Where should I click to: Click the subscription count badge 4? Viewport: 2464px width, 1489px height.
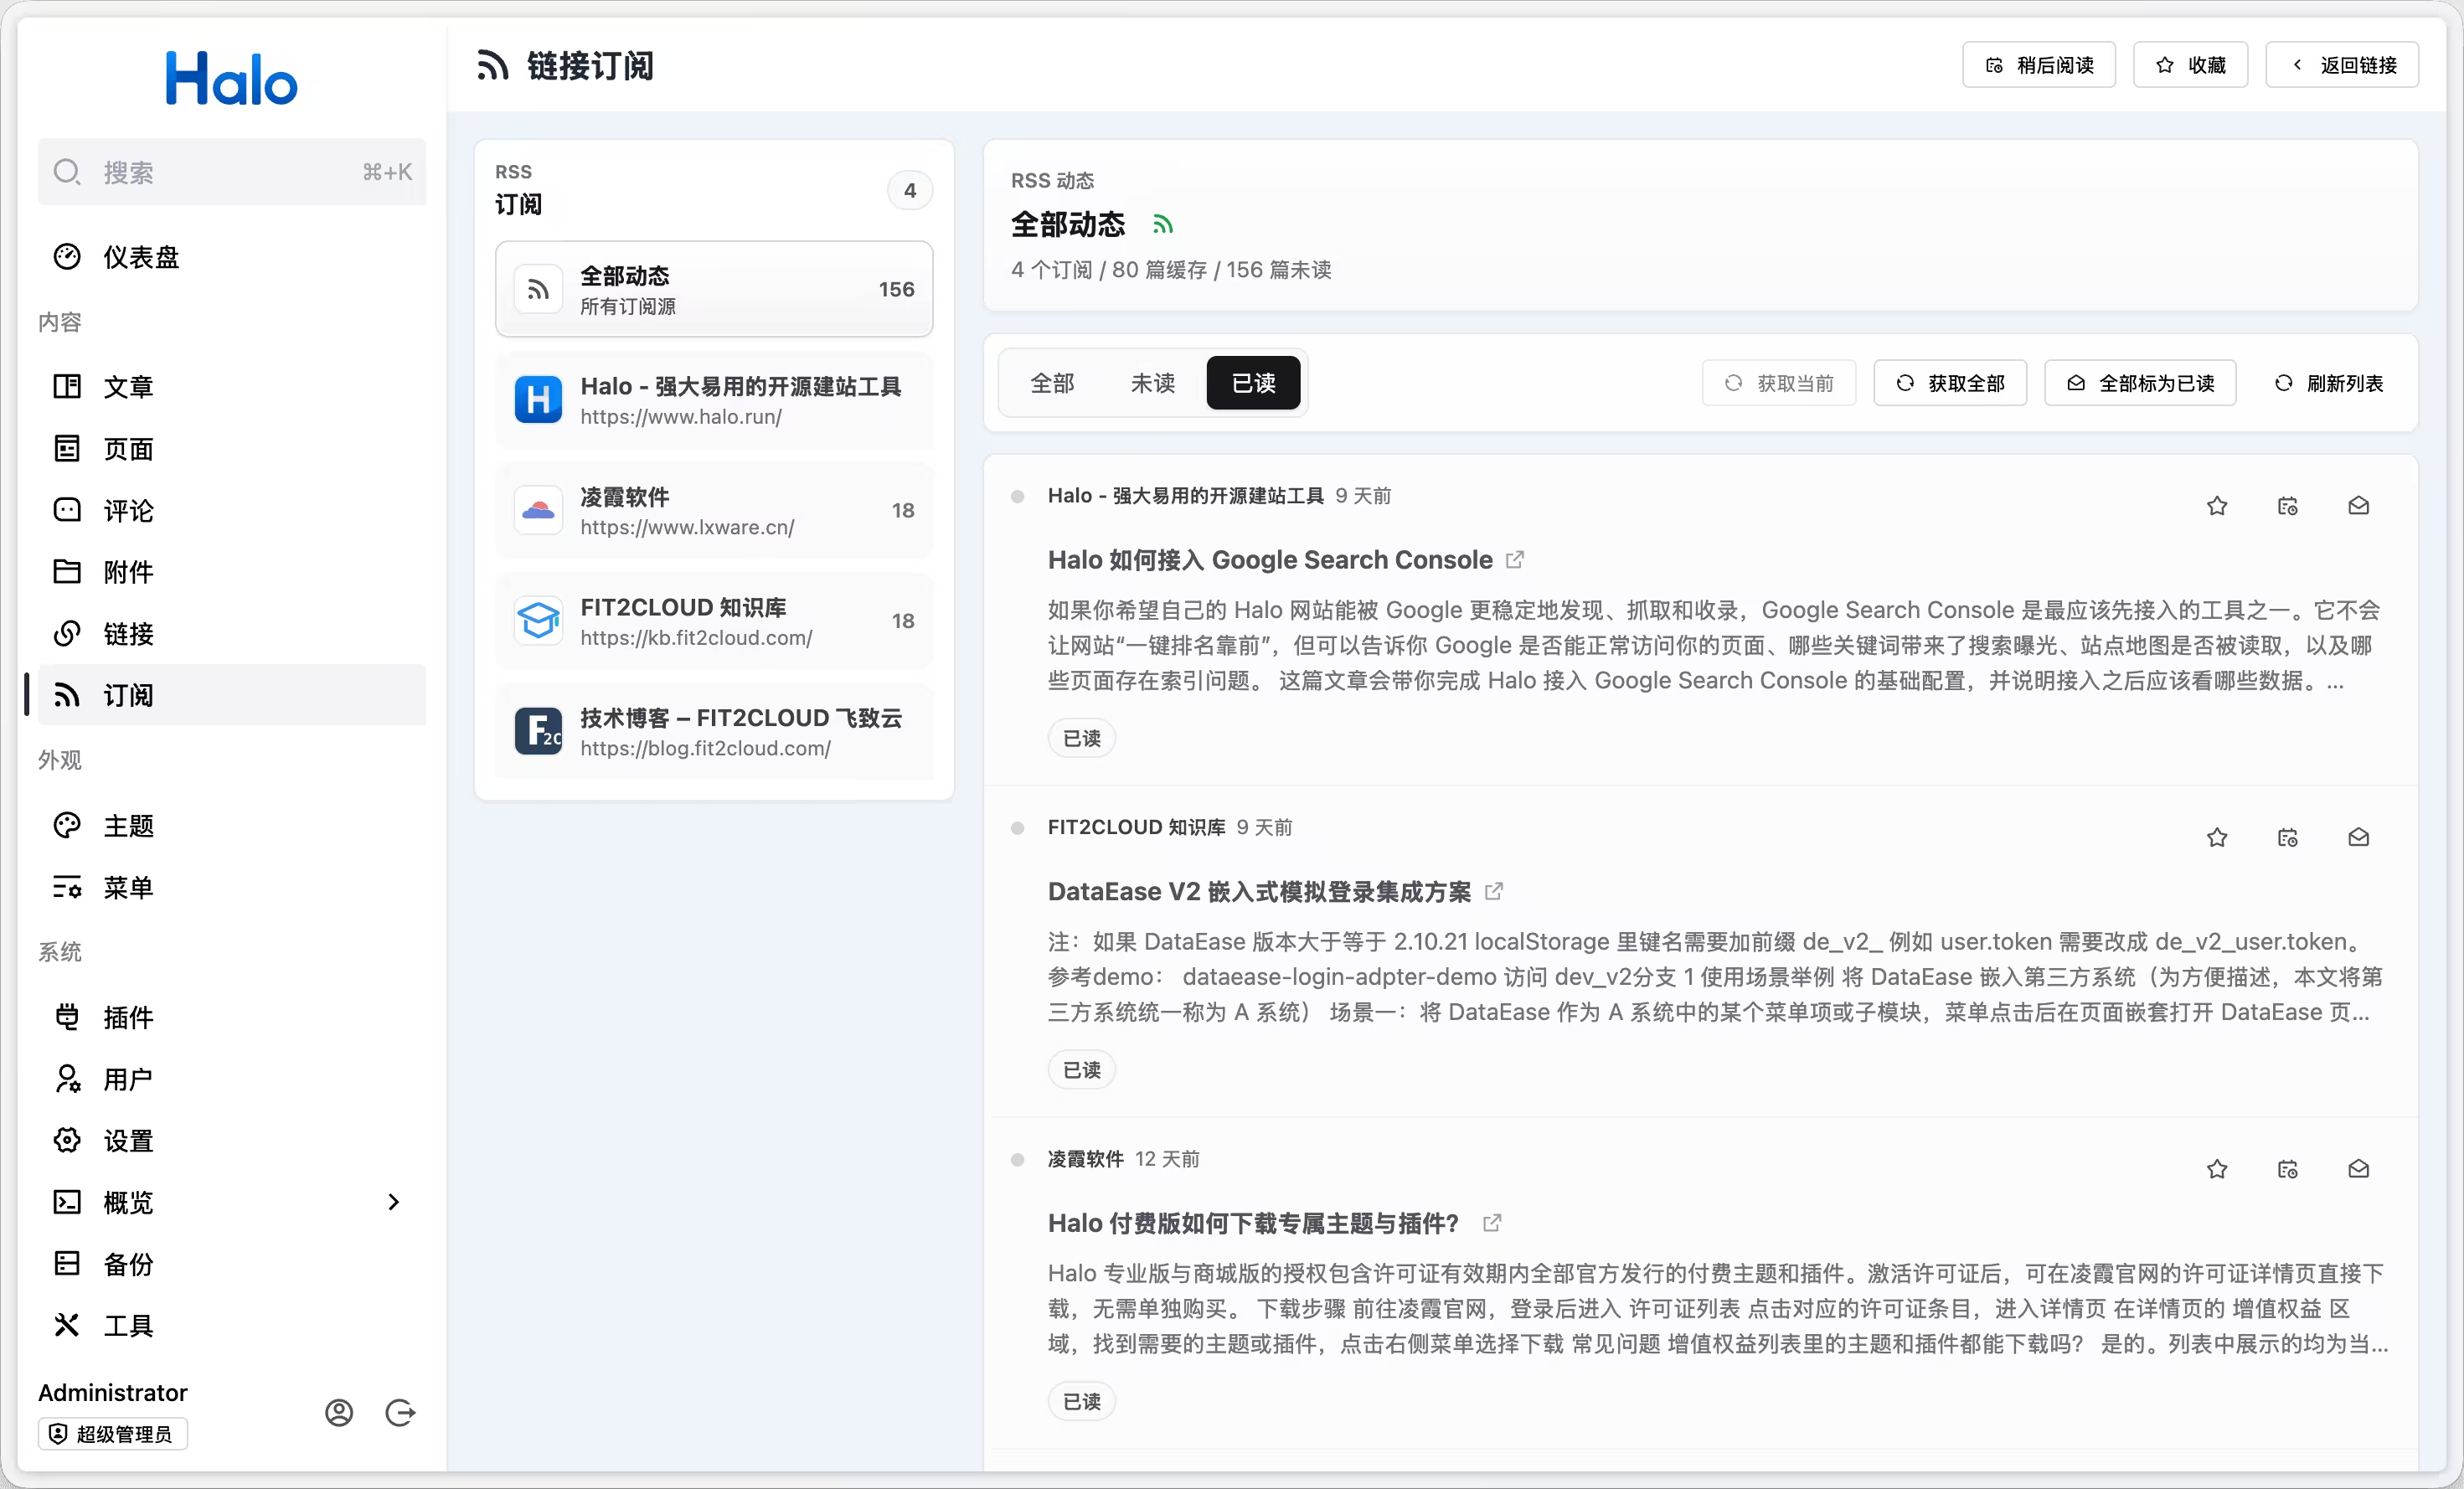(910, 190)
